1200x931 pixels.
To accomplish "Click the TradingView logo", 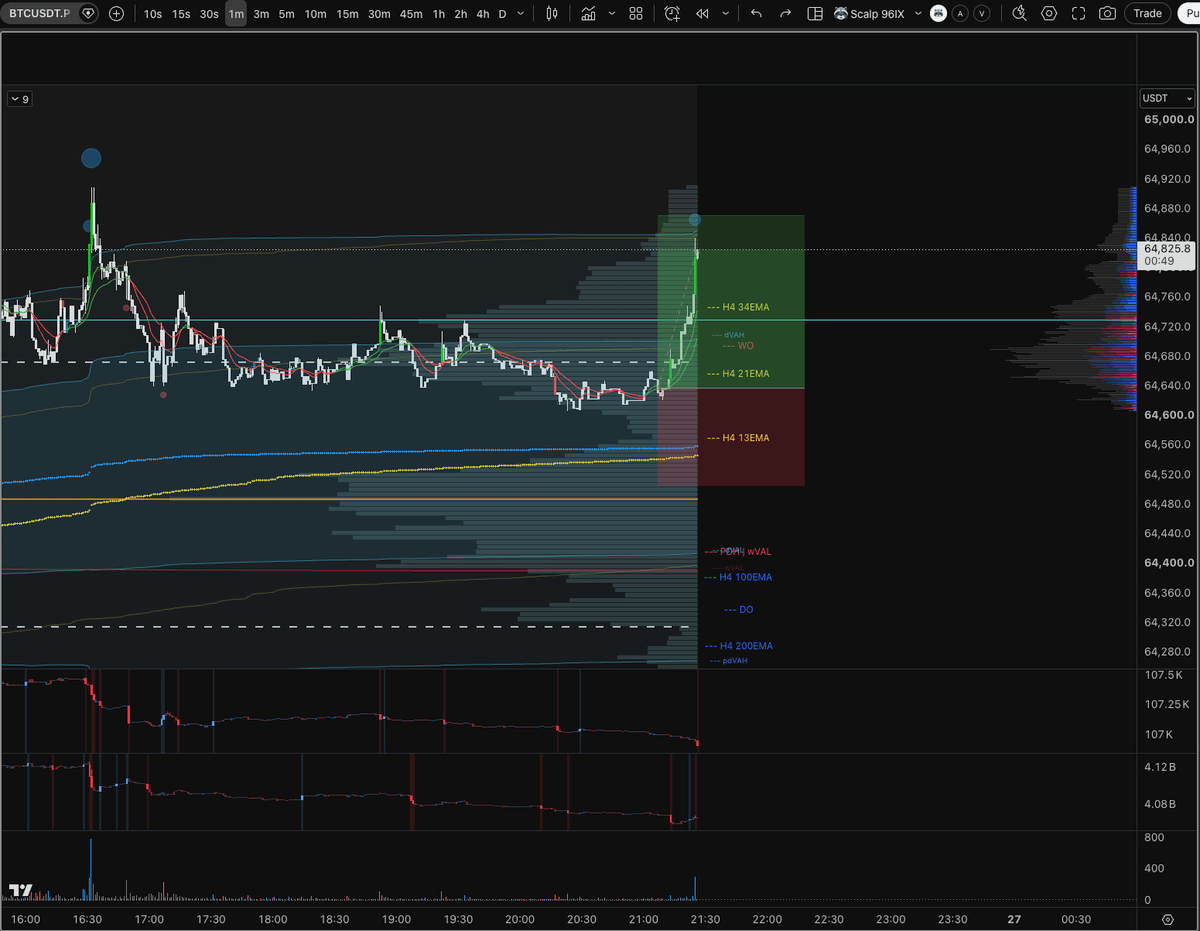I will click(x=20, y=890).
